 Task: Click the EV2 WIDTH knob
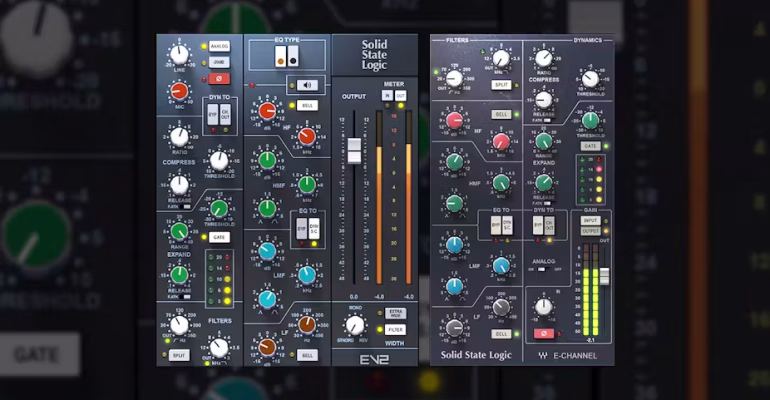pos(355,324)
